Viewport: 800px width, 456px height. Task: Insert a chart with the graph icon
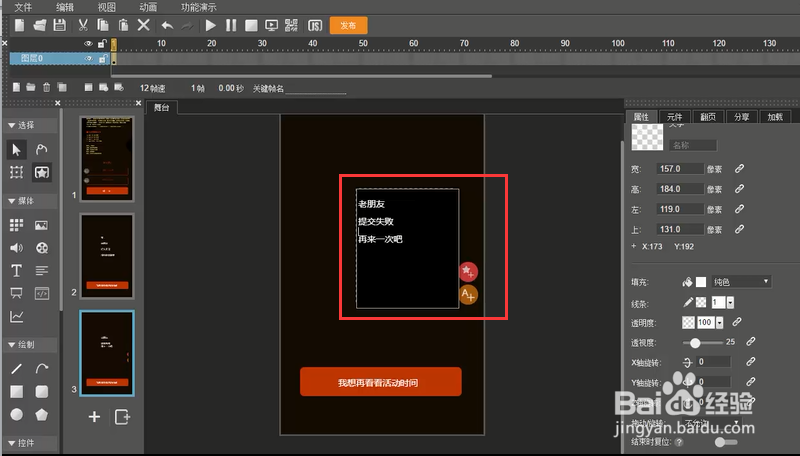click(x=16, y=317)
